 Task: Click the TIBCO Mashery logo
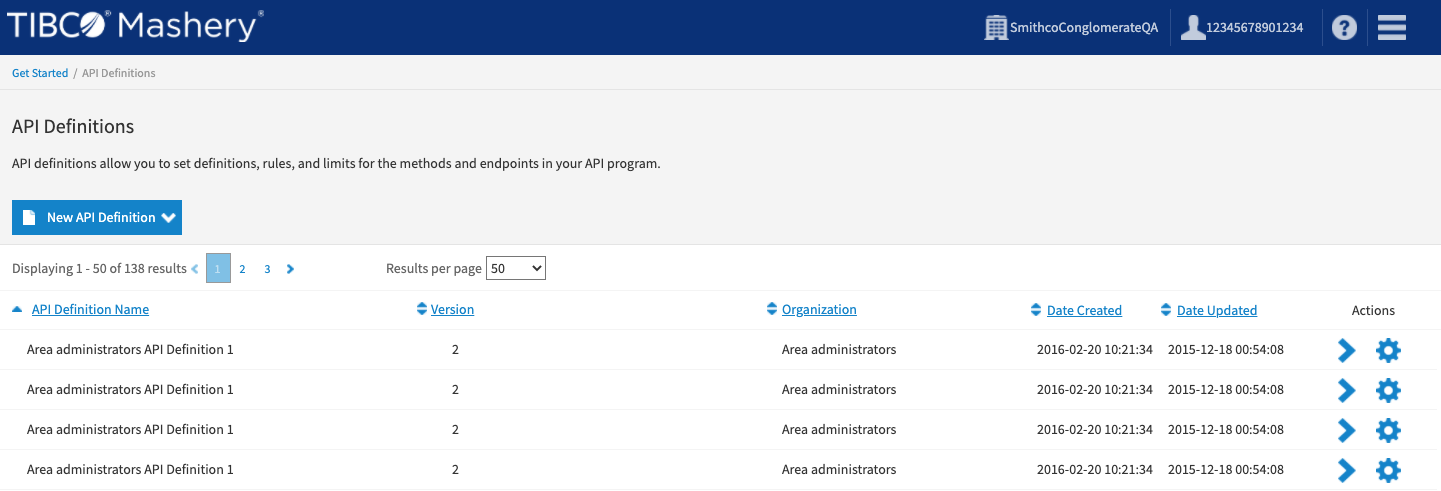click(136, 27)
